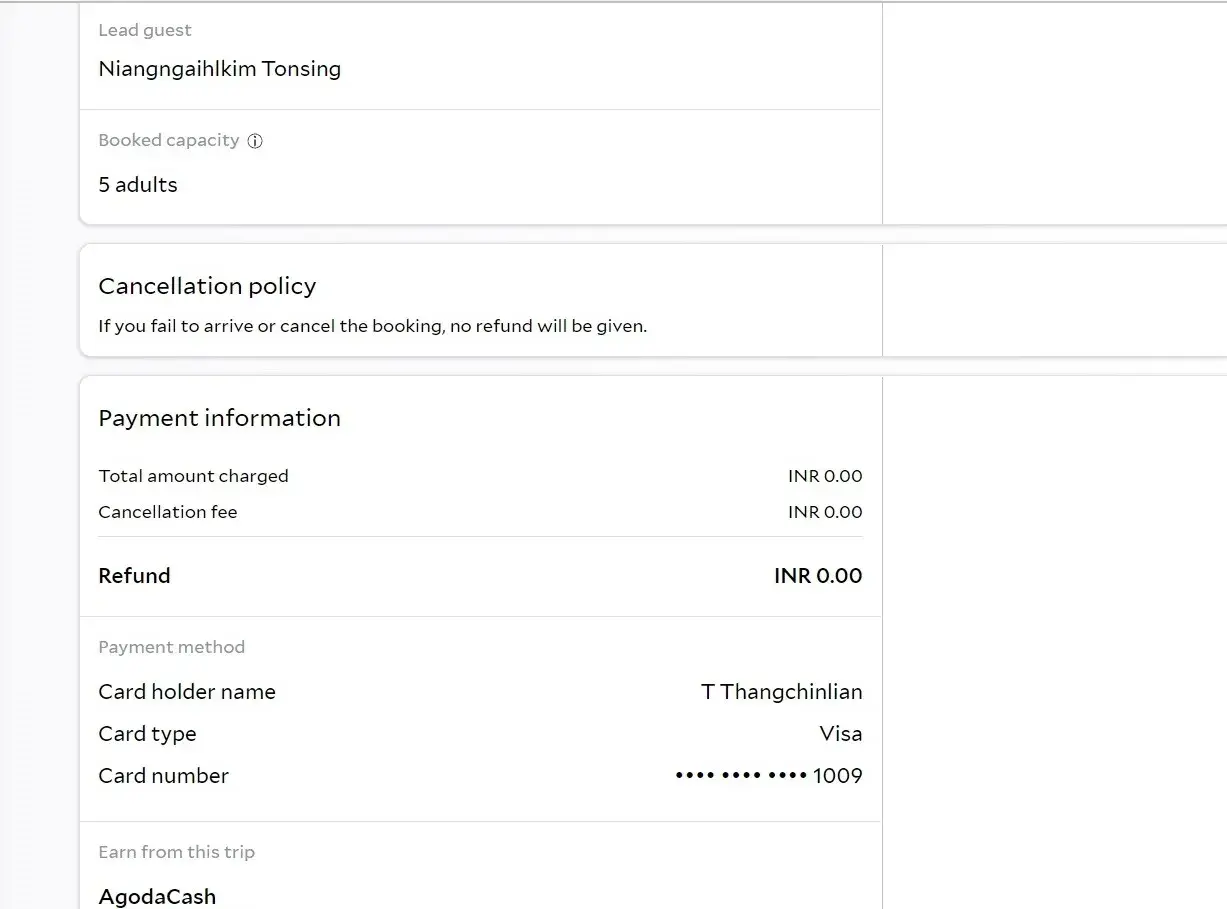Click the "Cancellation fee" label

tap(168, 512)
